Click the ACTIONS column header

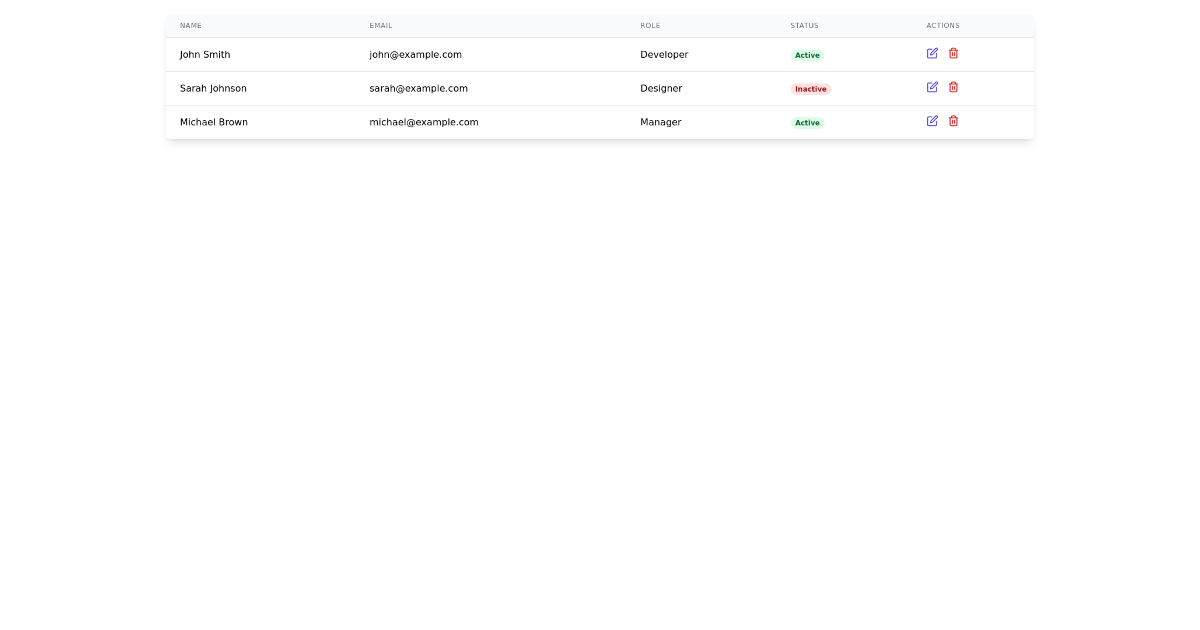(943, 25)
